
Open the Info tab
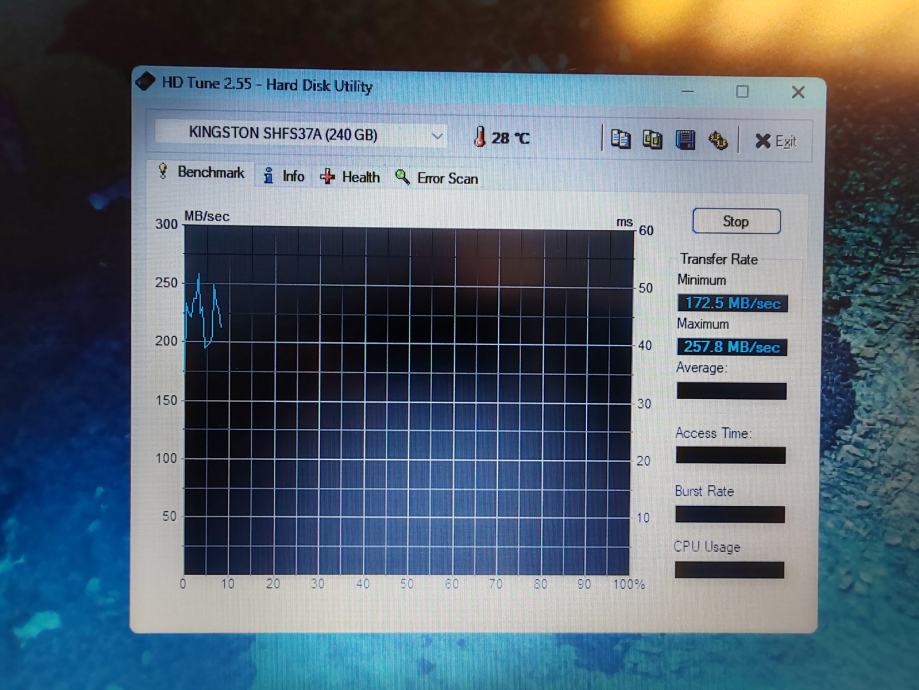284,176
